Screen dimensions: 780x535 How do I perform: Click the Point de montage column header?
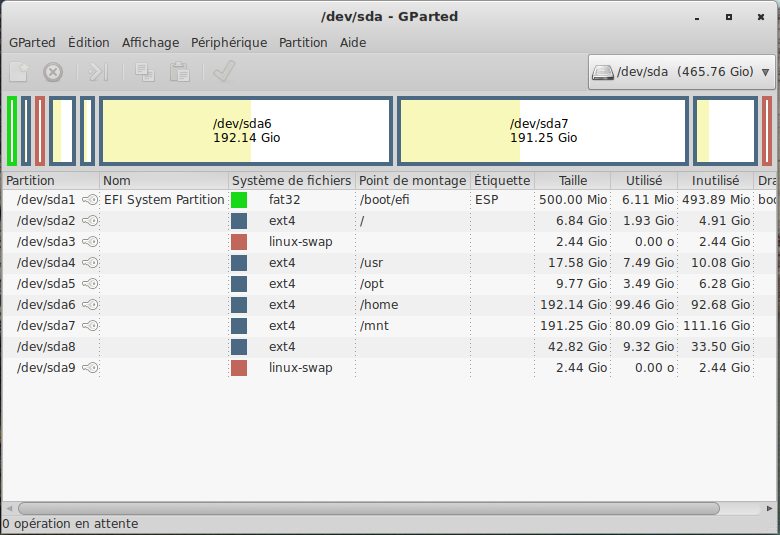tap(412, 181)
